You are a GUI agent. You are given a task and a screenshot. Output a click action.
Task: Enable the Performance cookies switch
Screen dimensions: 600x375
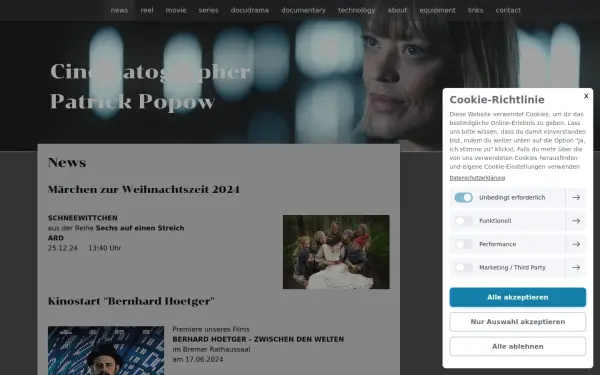pyautogui.click(x=463, y=244)
